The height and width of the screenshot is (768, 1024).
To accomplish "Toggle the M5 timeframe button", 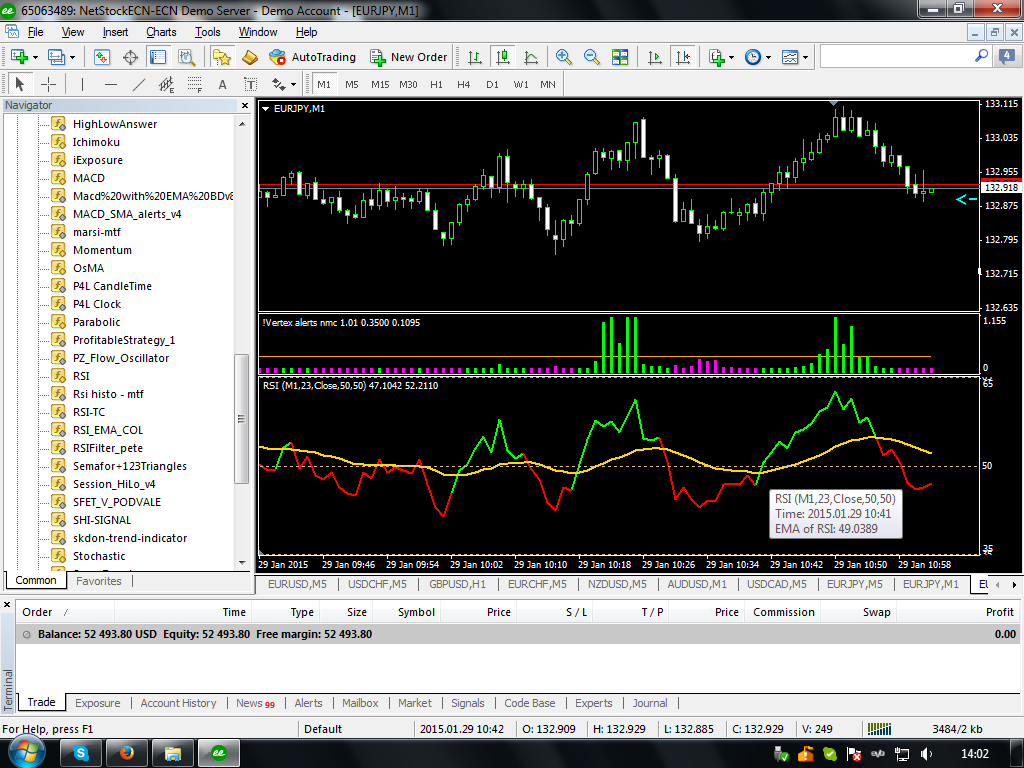I will pyautogui.click(x=351, y=84).
